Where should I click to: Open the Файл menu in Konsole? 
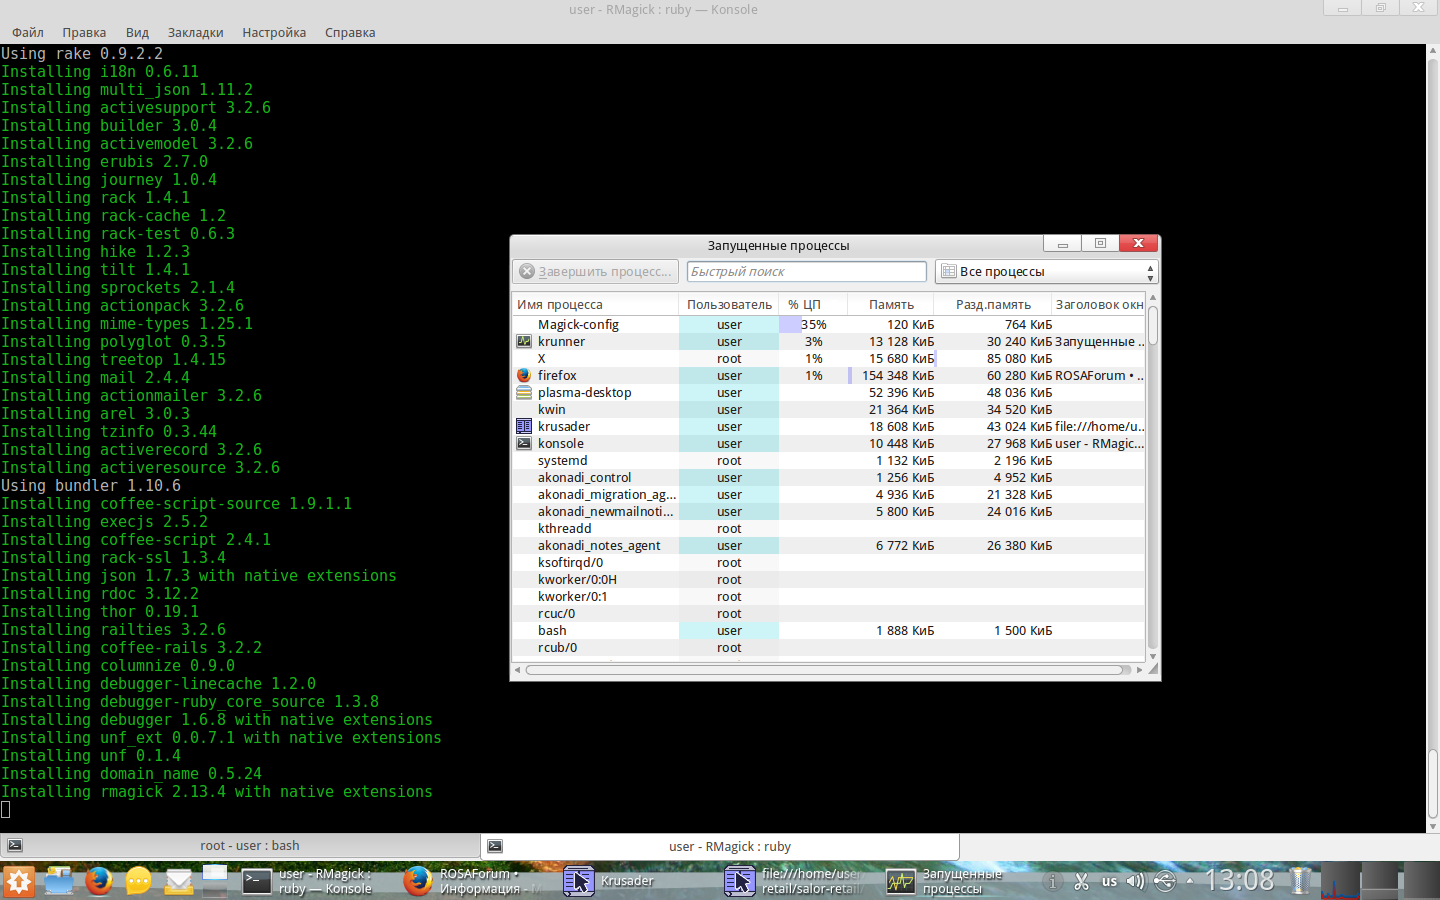[x=27, y=32]
